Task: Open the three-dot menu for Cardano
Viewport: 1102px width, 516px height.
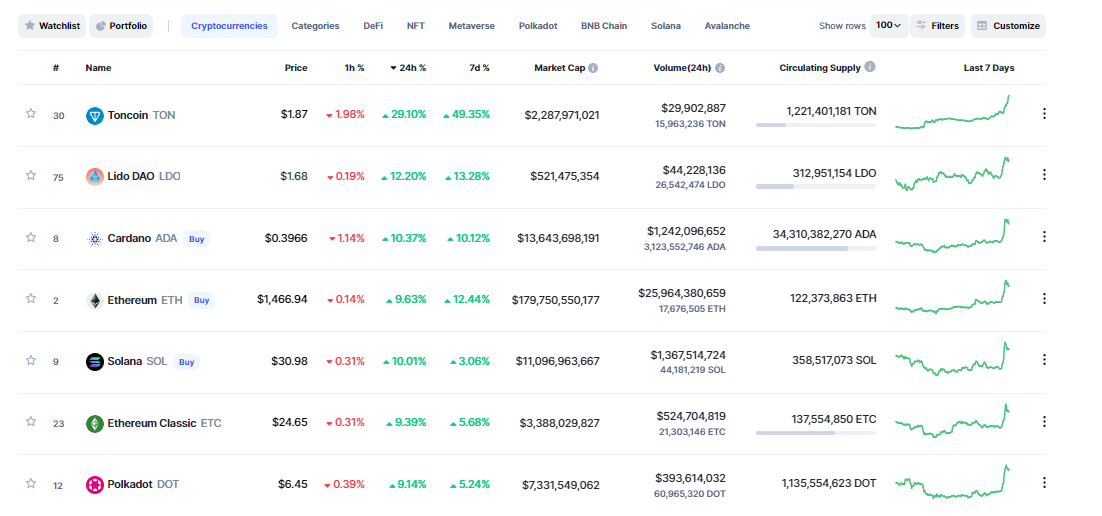Action: 1044,236
